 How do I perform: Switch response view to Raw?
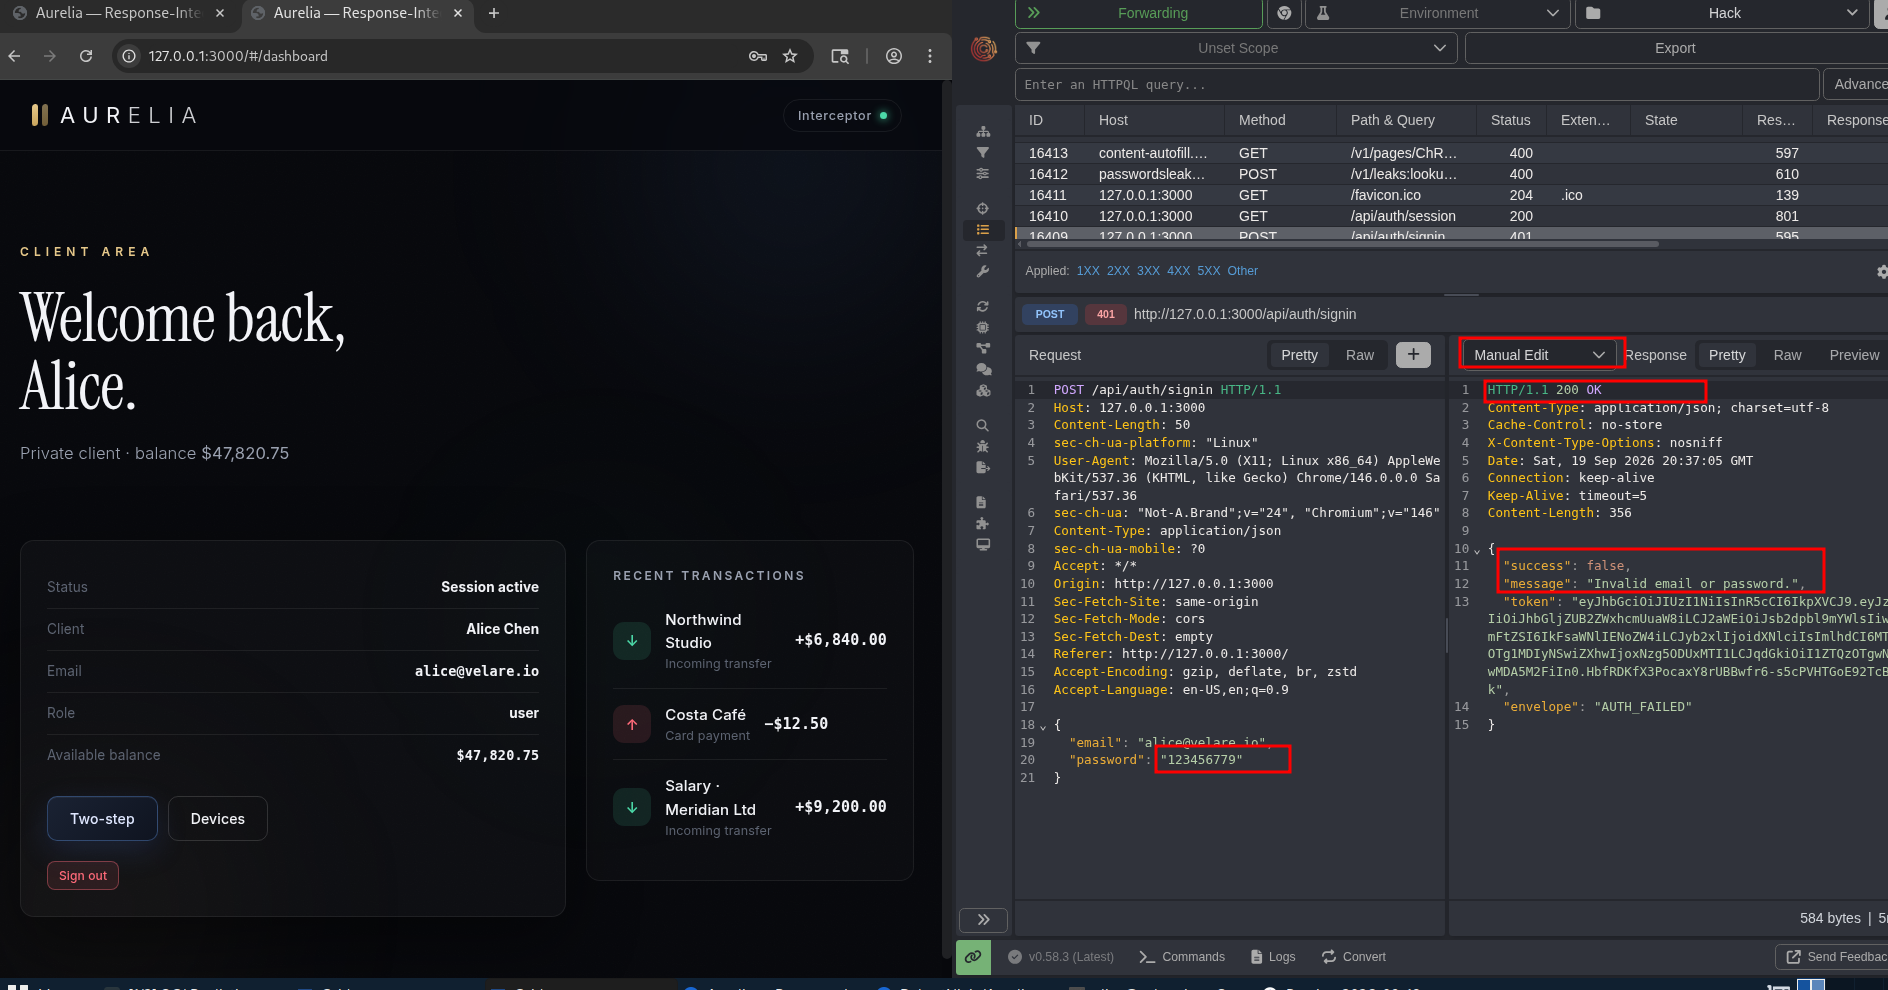point(1787,355)
